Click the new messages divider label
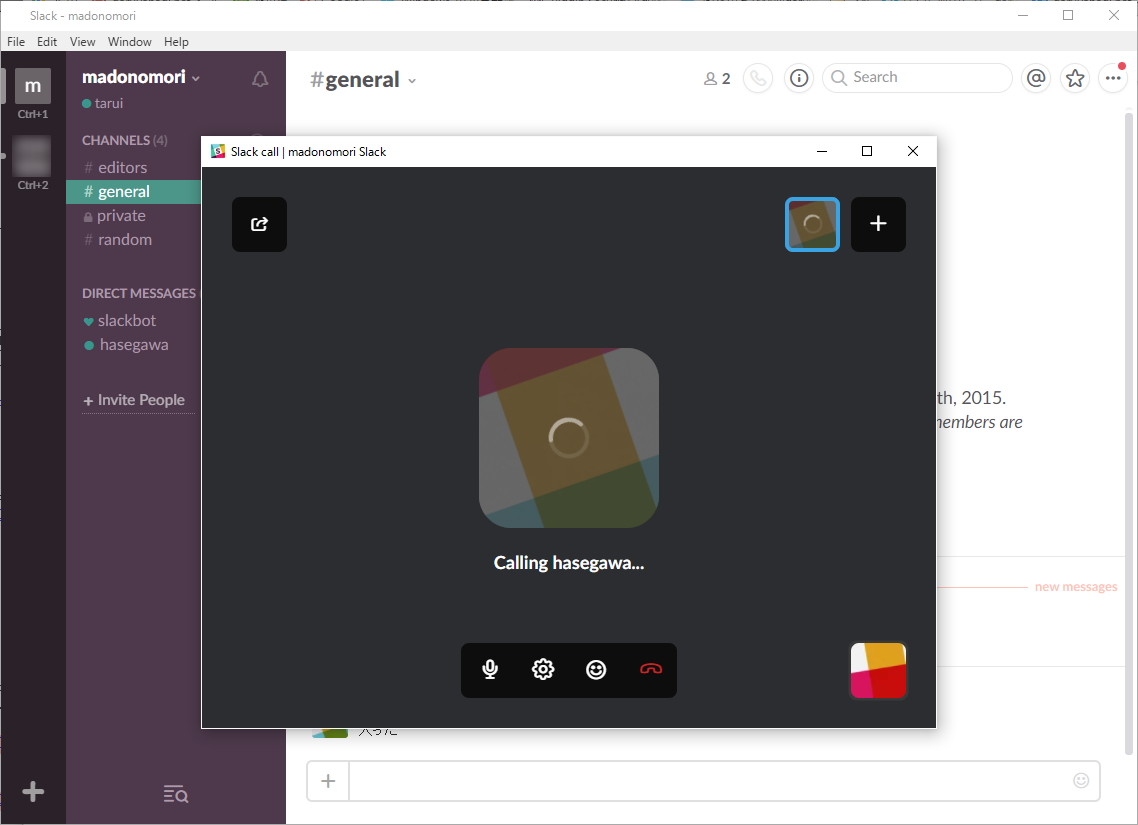 (x=1076, y=586)
